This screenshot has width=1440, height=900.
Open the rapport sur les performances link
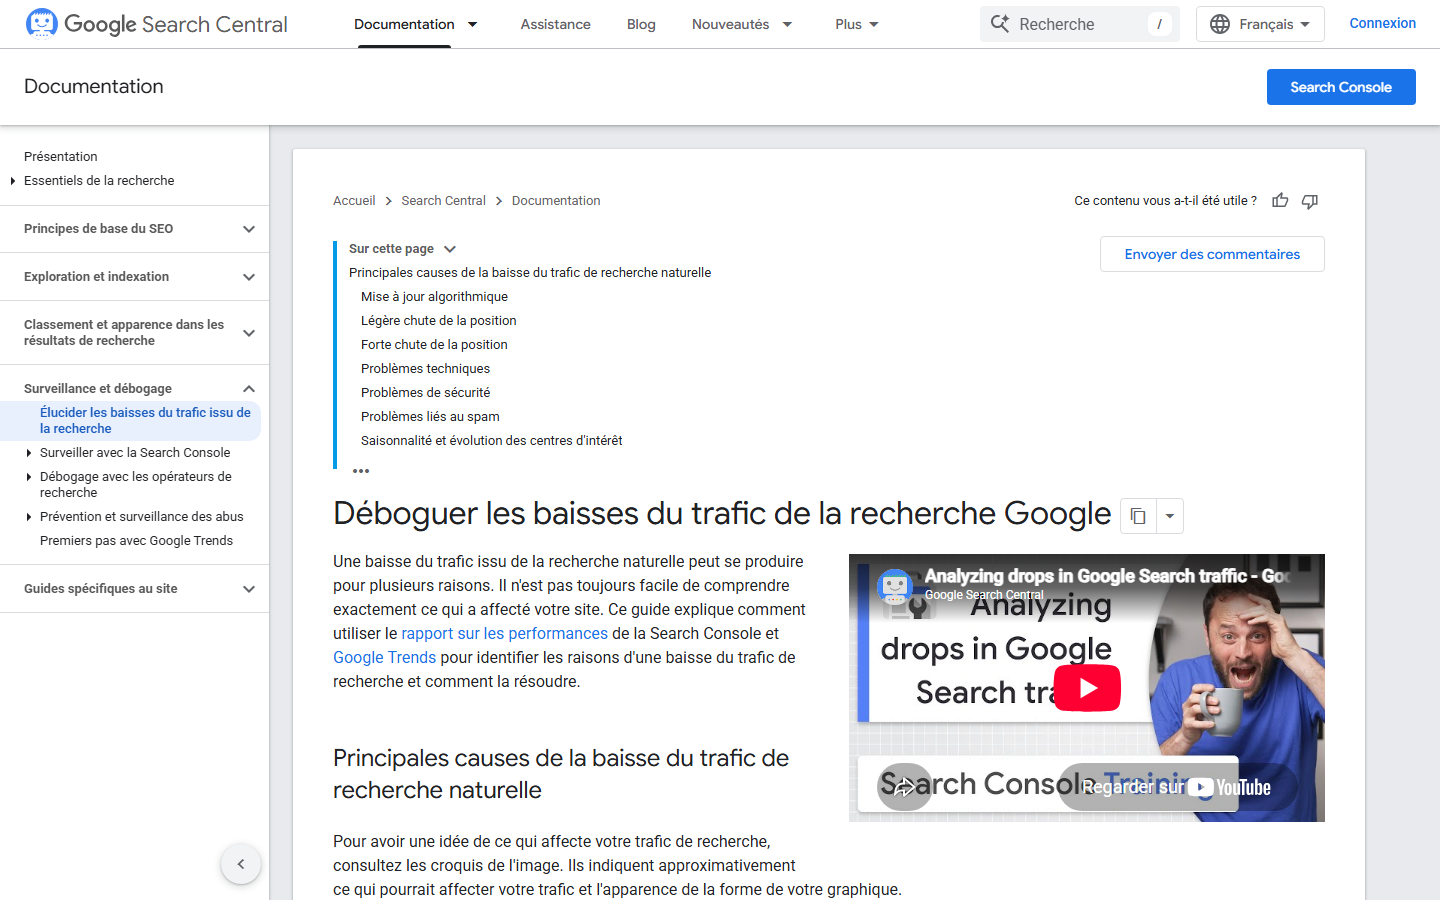tap(504, 633)
